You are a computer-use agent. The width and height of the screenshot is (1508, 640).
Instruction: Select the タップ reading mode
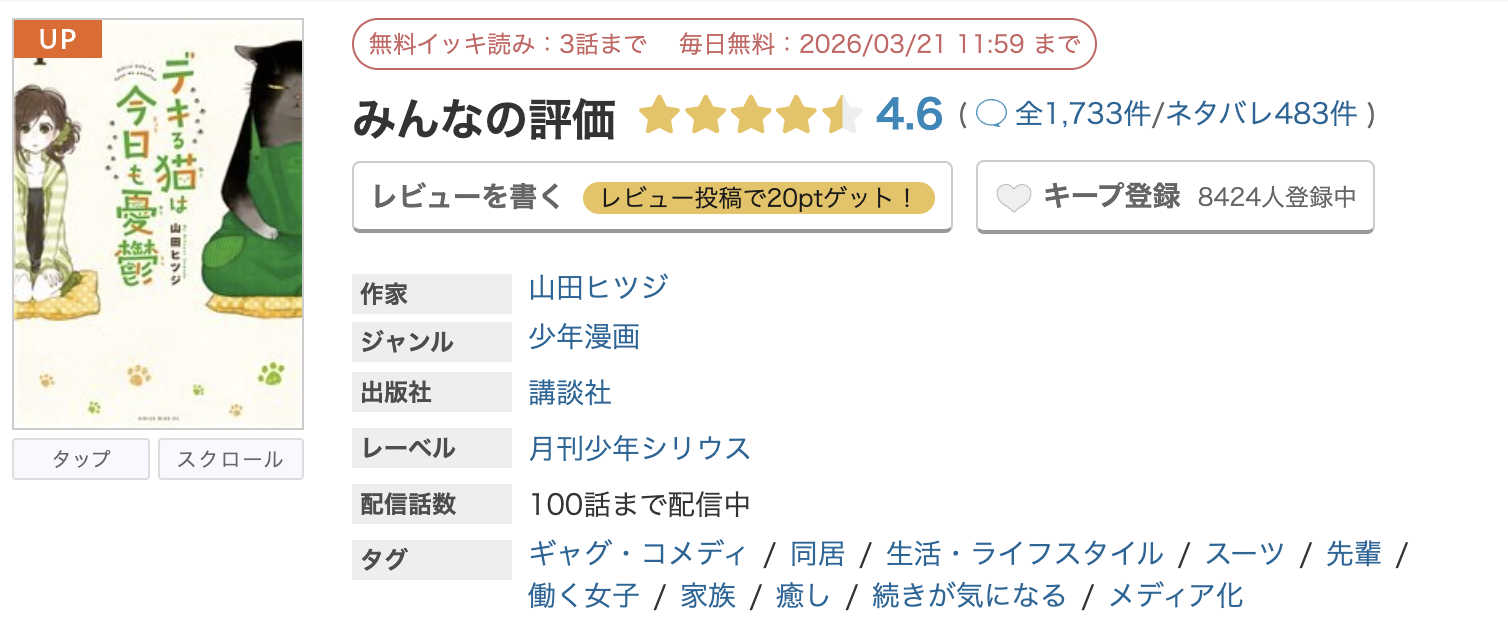(80, 459)
